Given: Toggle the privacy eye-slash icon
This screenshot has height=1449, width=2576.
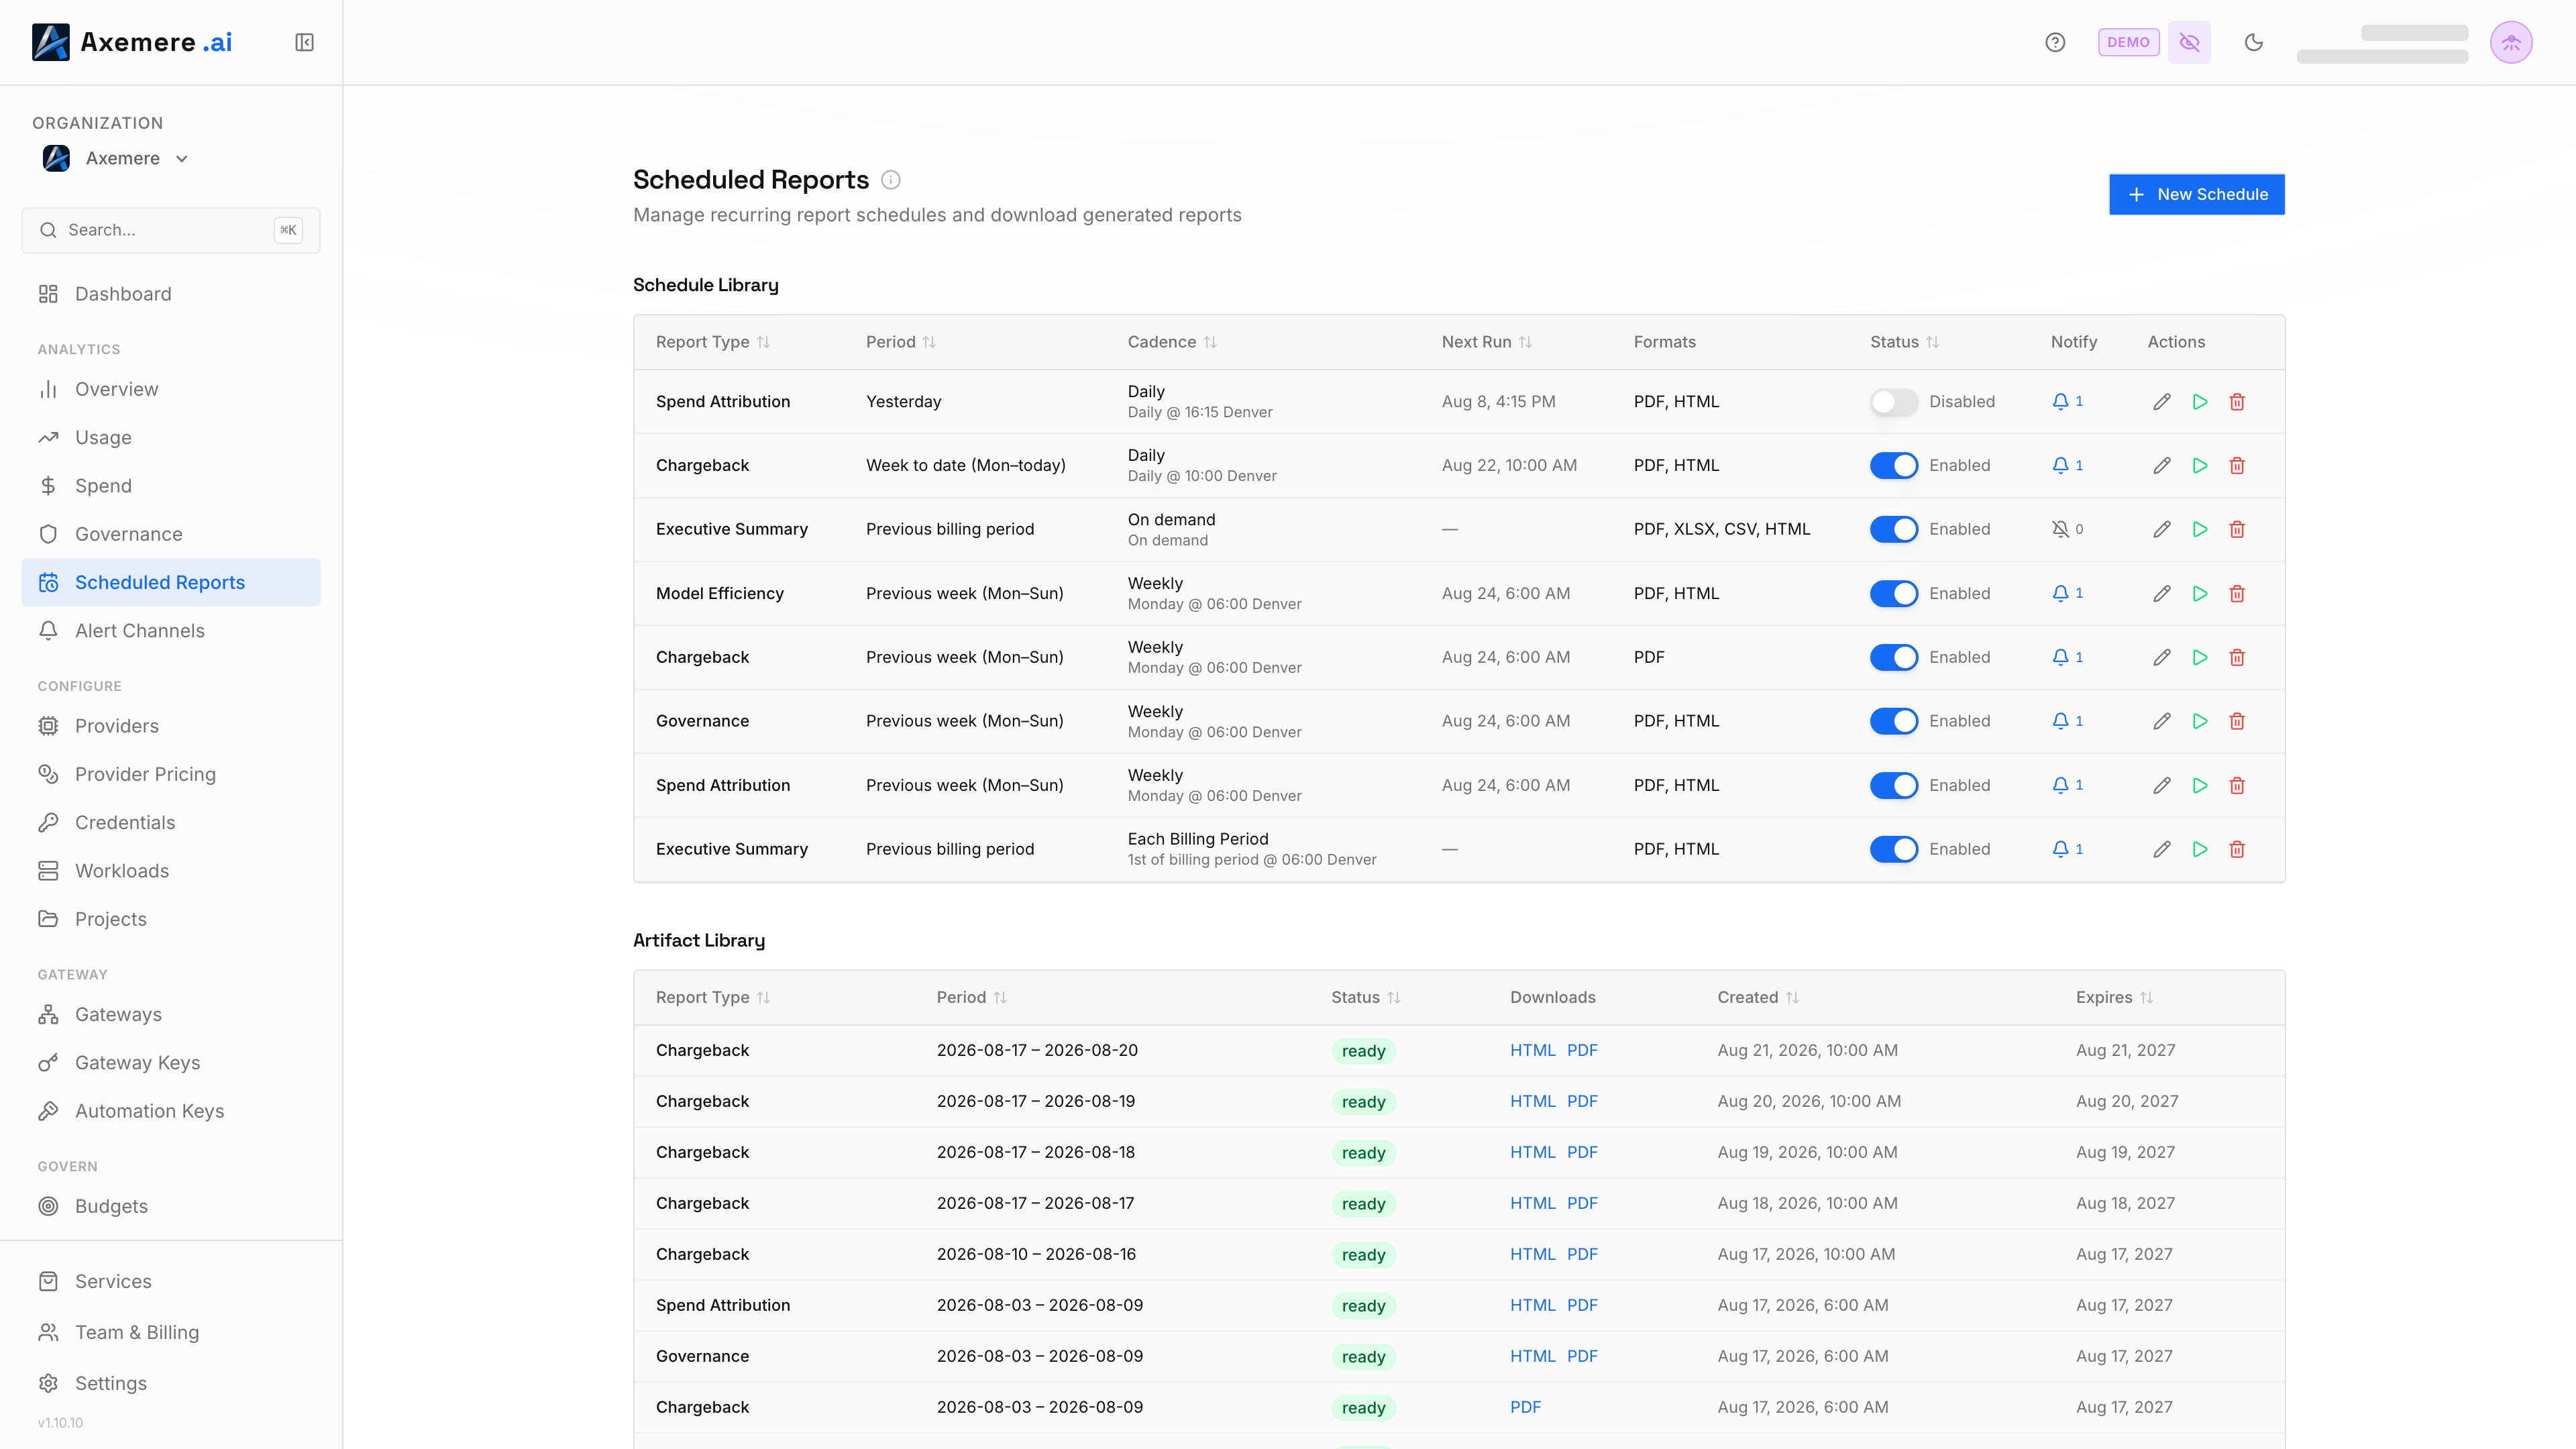Looking at the screenshot, I should 2189,42.
